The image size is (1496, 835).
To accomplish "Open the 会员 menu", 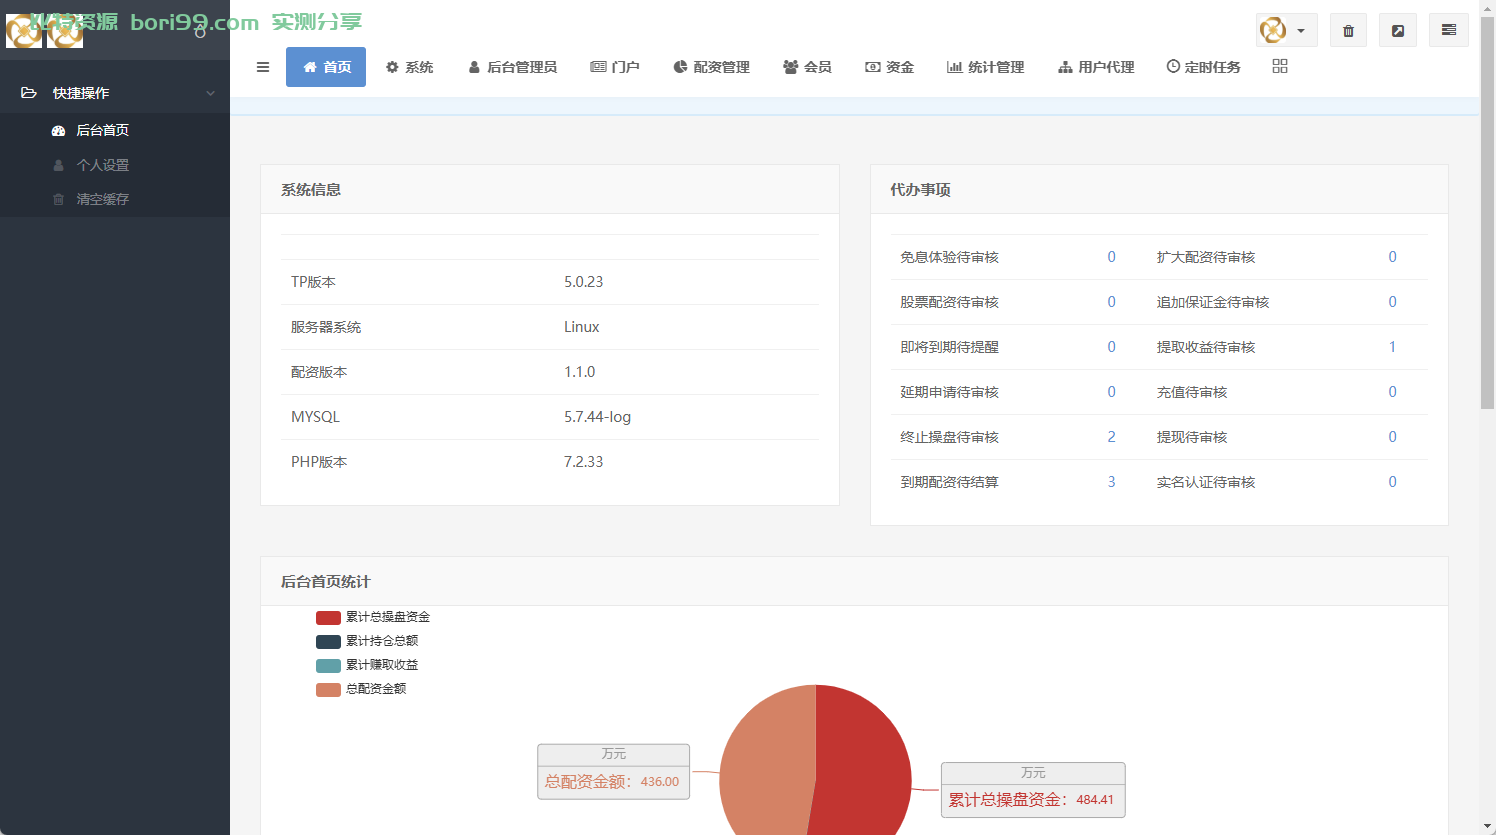I will coord(807,67).
